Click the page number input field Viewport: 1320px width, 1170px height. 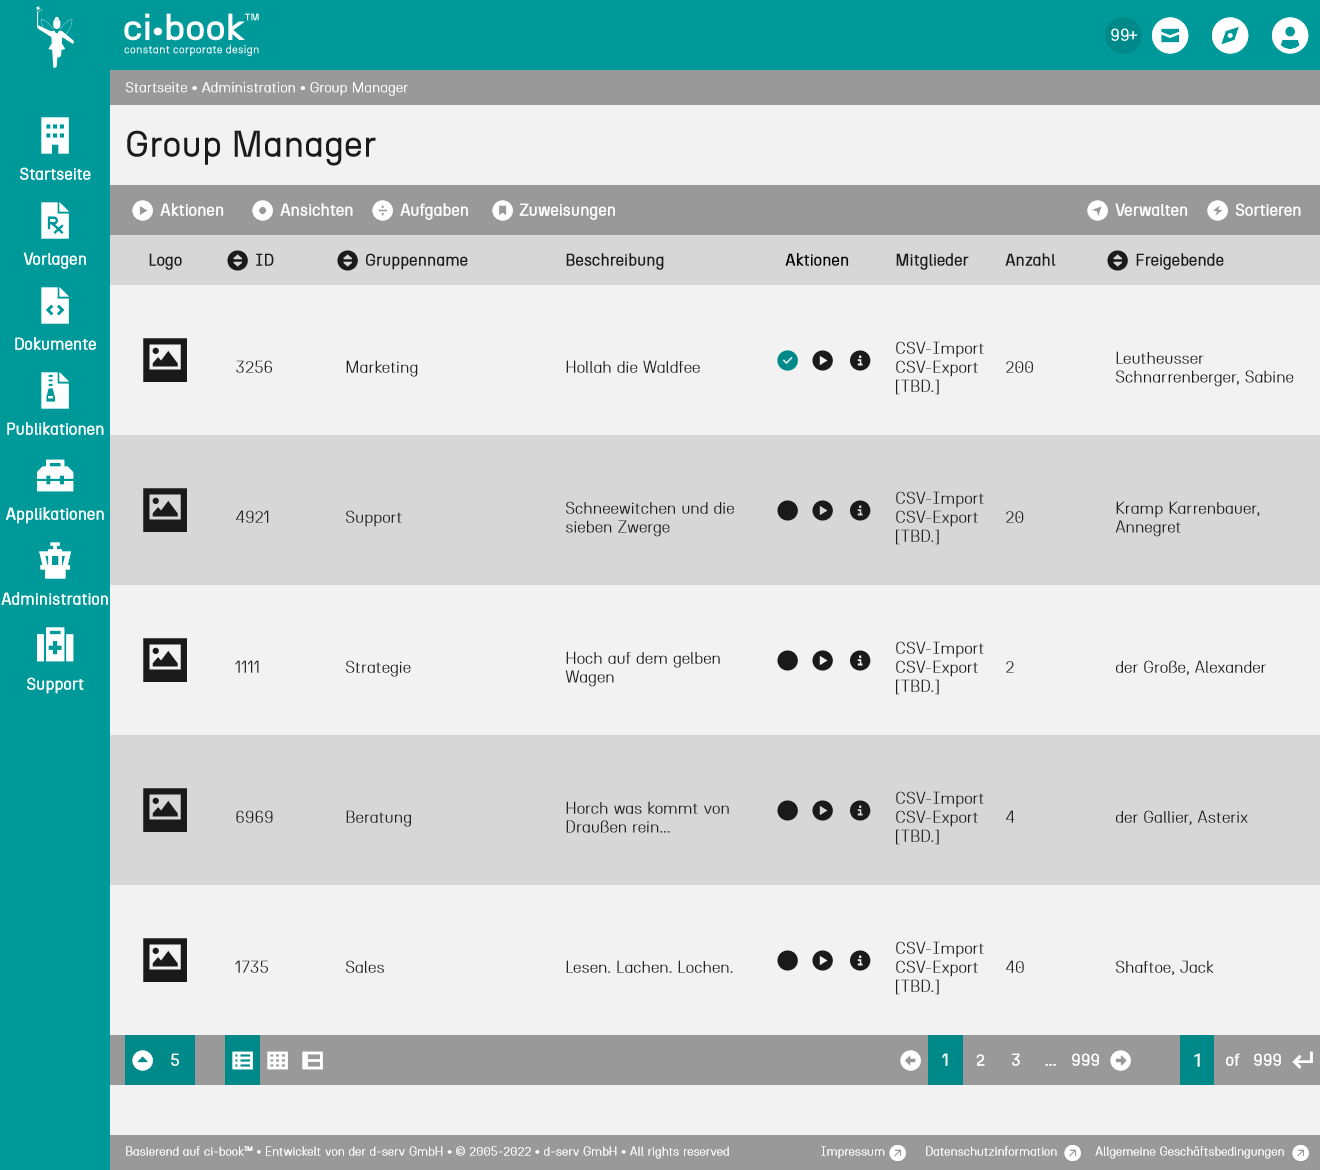[1197, 1060]
